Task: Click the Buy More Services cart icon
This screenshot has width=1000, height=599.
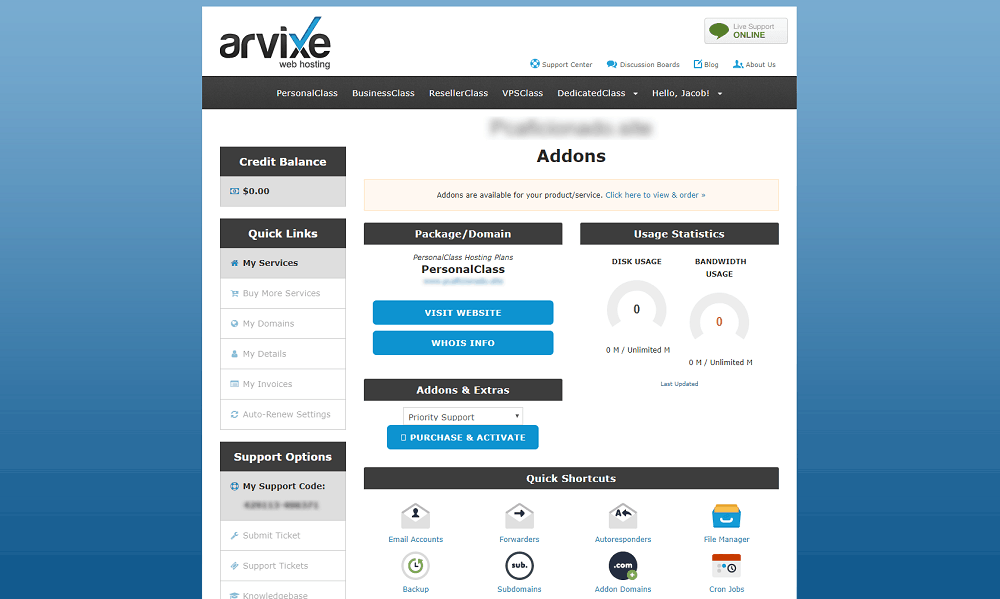Action: 234,293
